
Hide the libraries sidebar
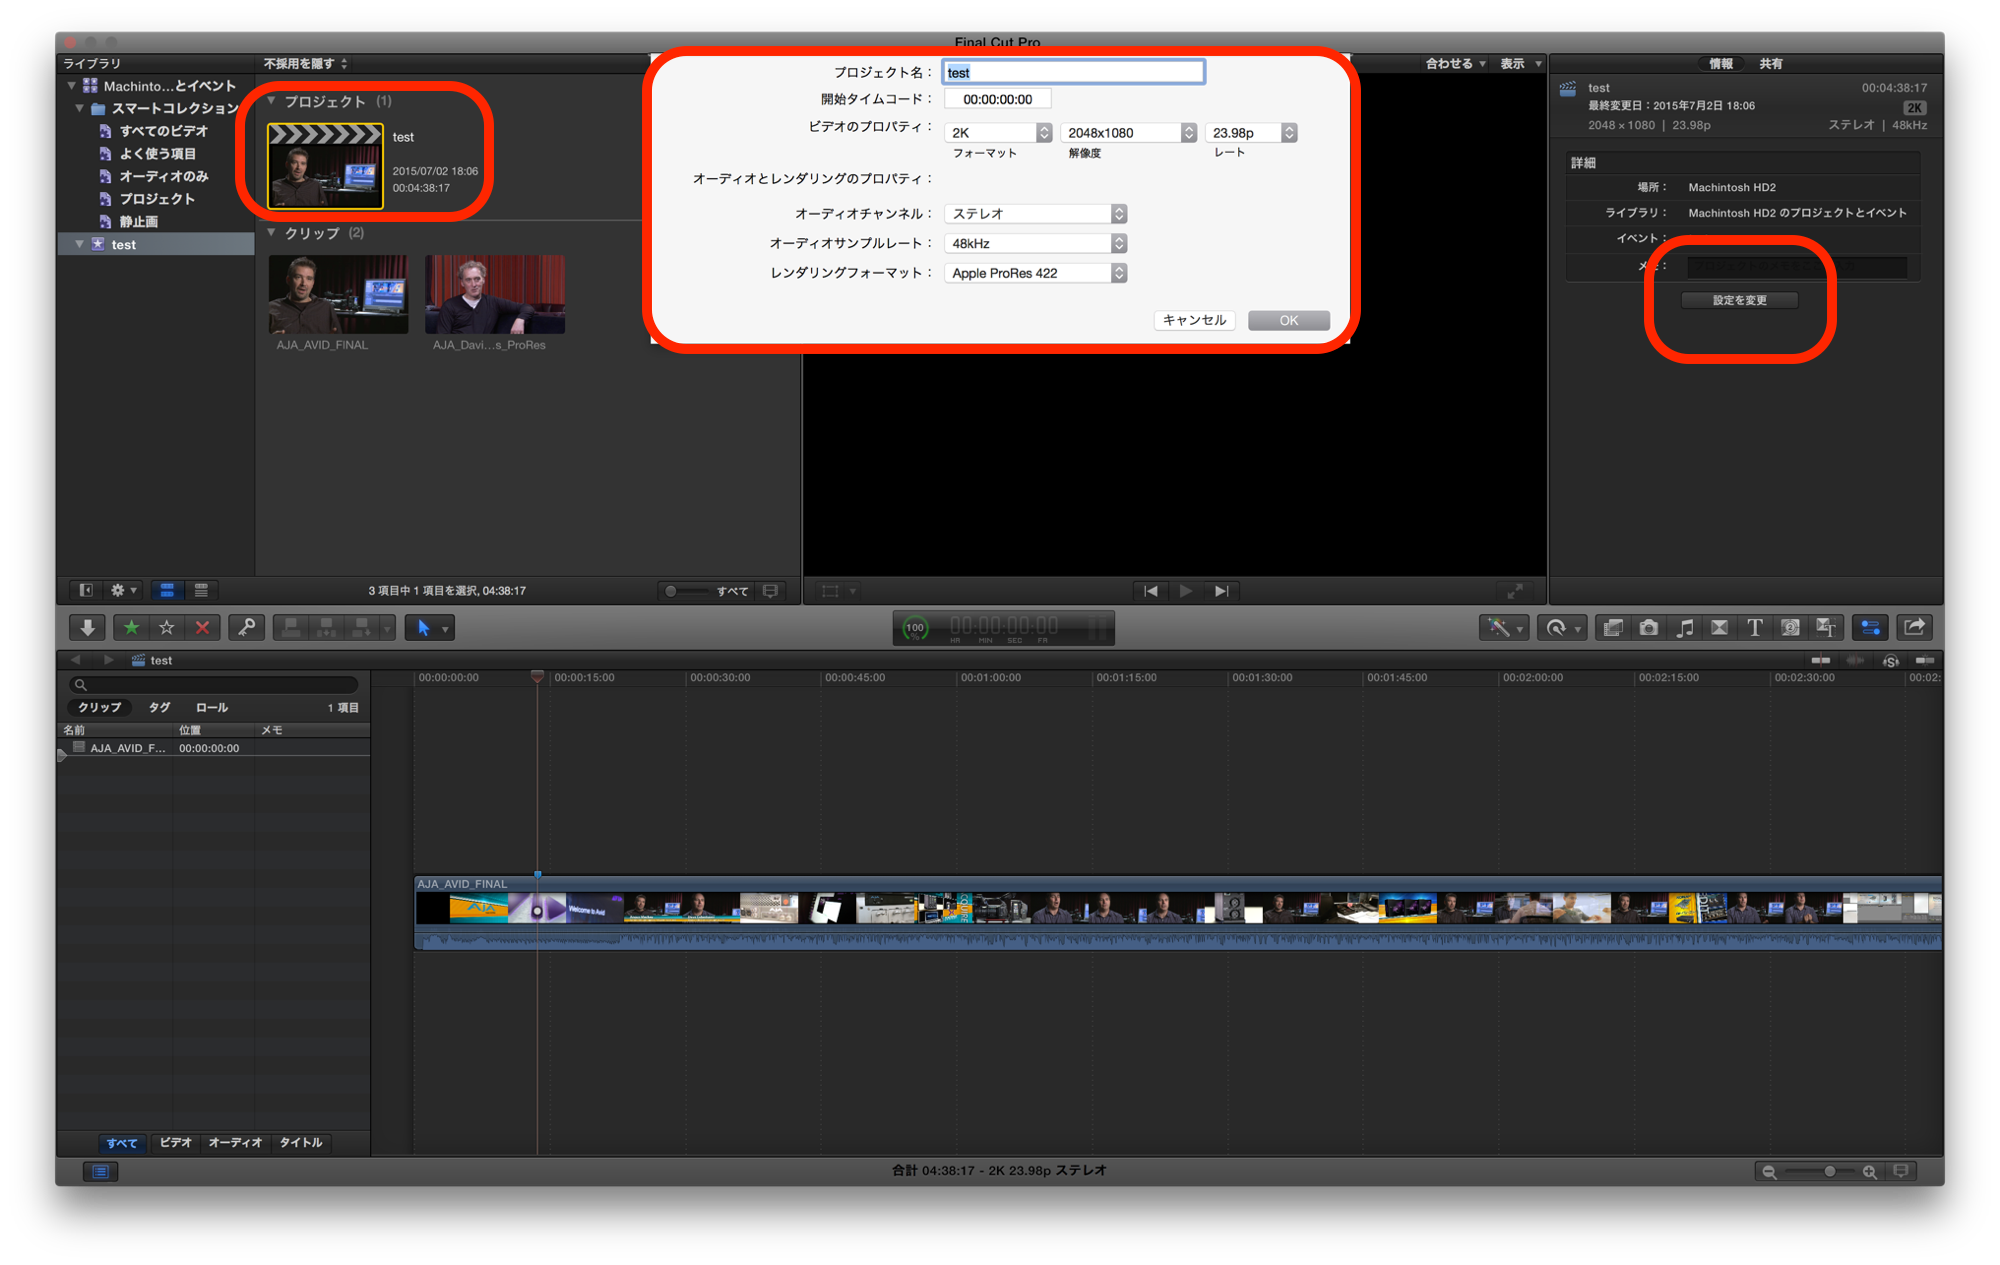click(x=86, y=591)
